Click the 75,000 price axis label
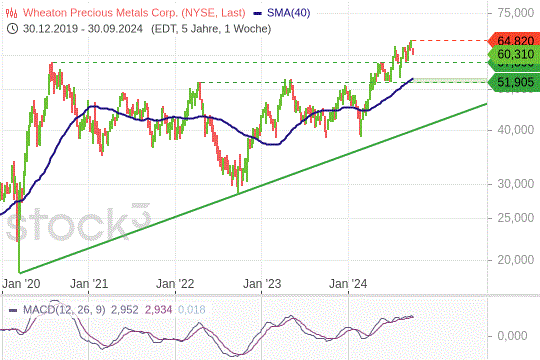 [x=515, y=13]
